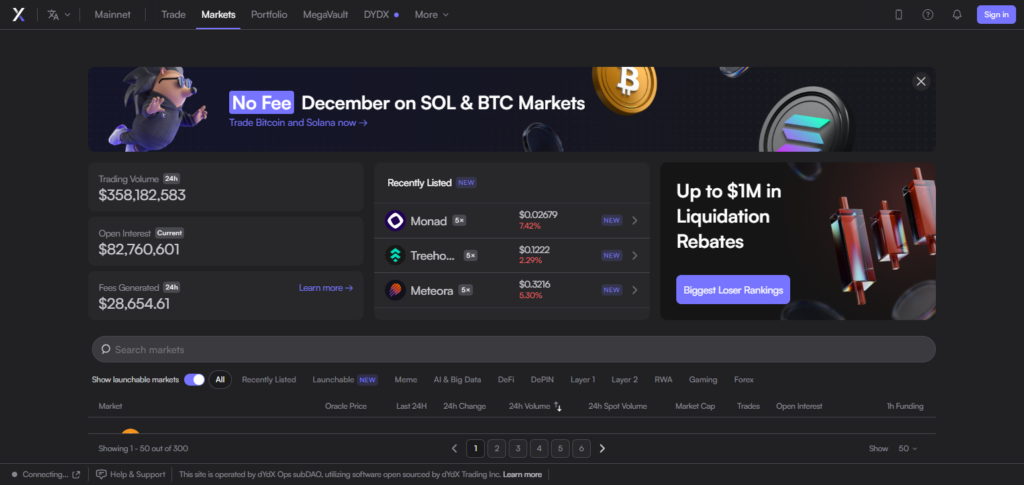Image resolution: width=1024 pixels, height=485 pixels.
Task: Open the language selector dropdown
Action: pos(59,15)
